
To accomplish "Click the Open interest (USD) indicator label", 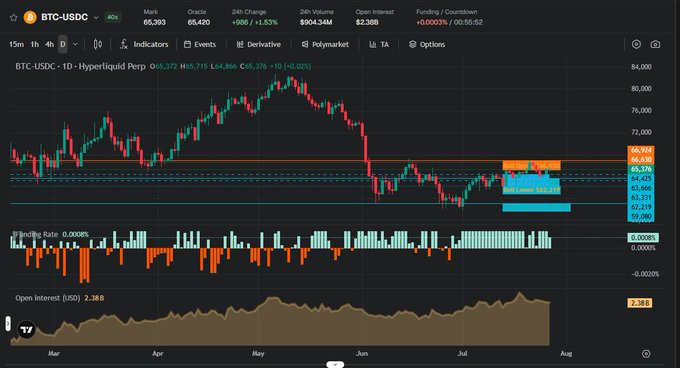I will tap(48, 298).
